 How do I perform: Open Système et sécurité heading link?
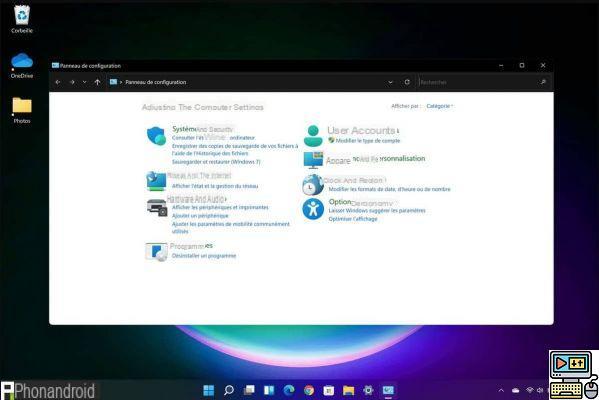coord(202,129)
